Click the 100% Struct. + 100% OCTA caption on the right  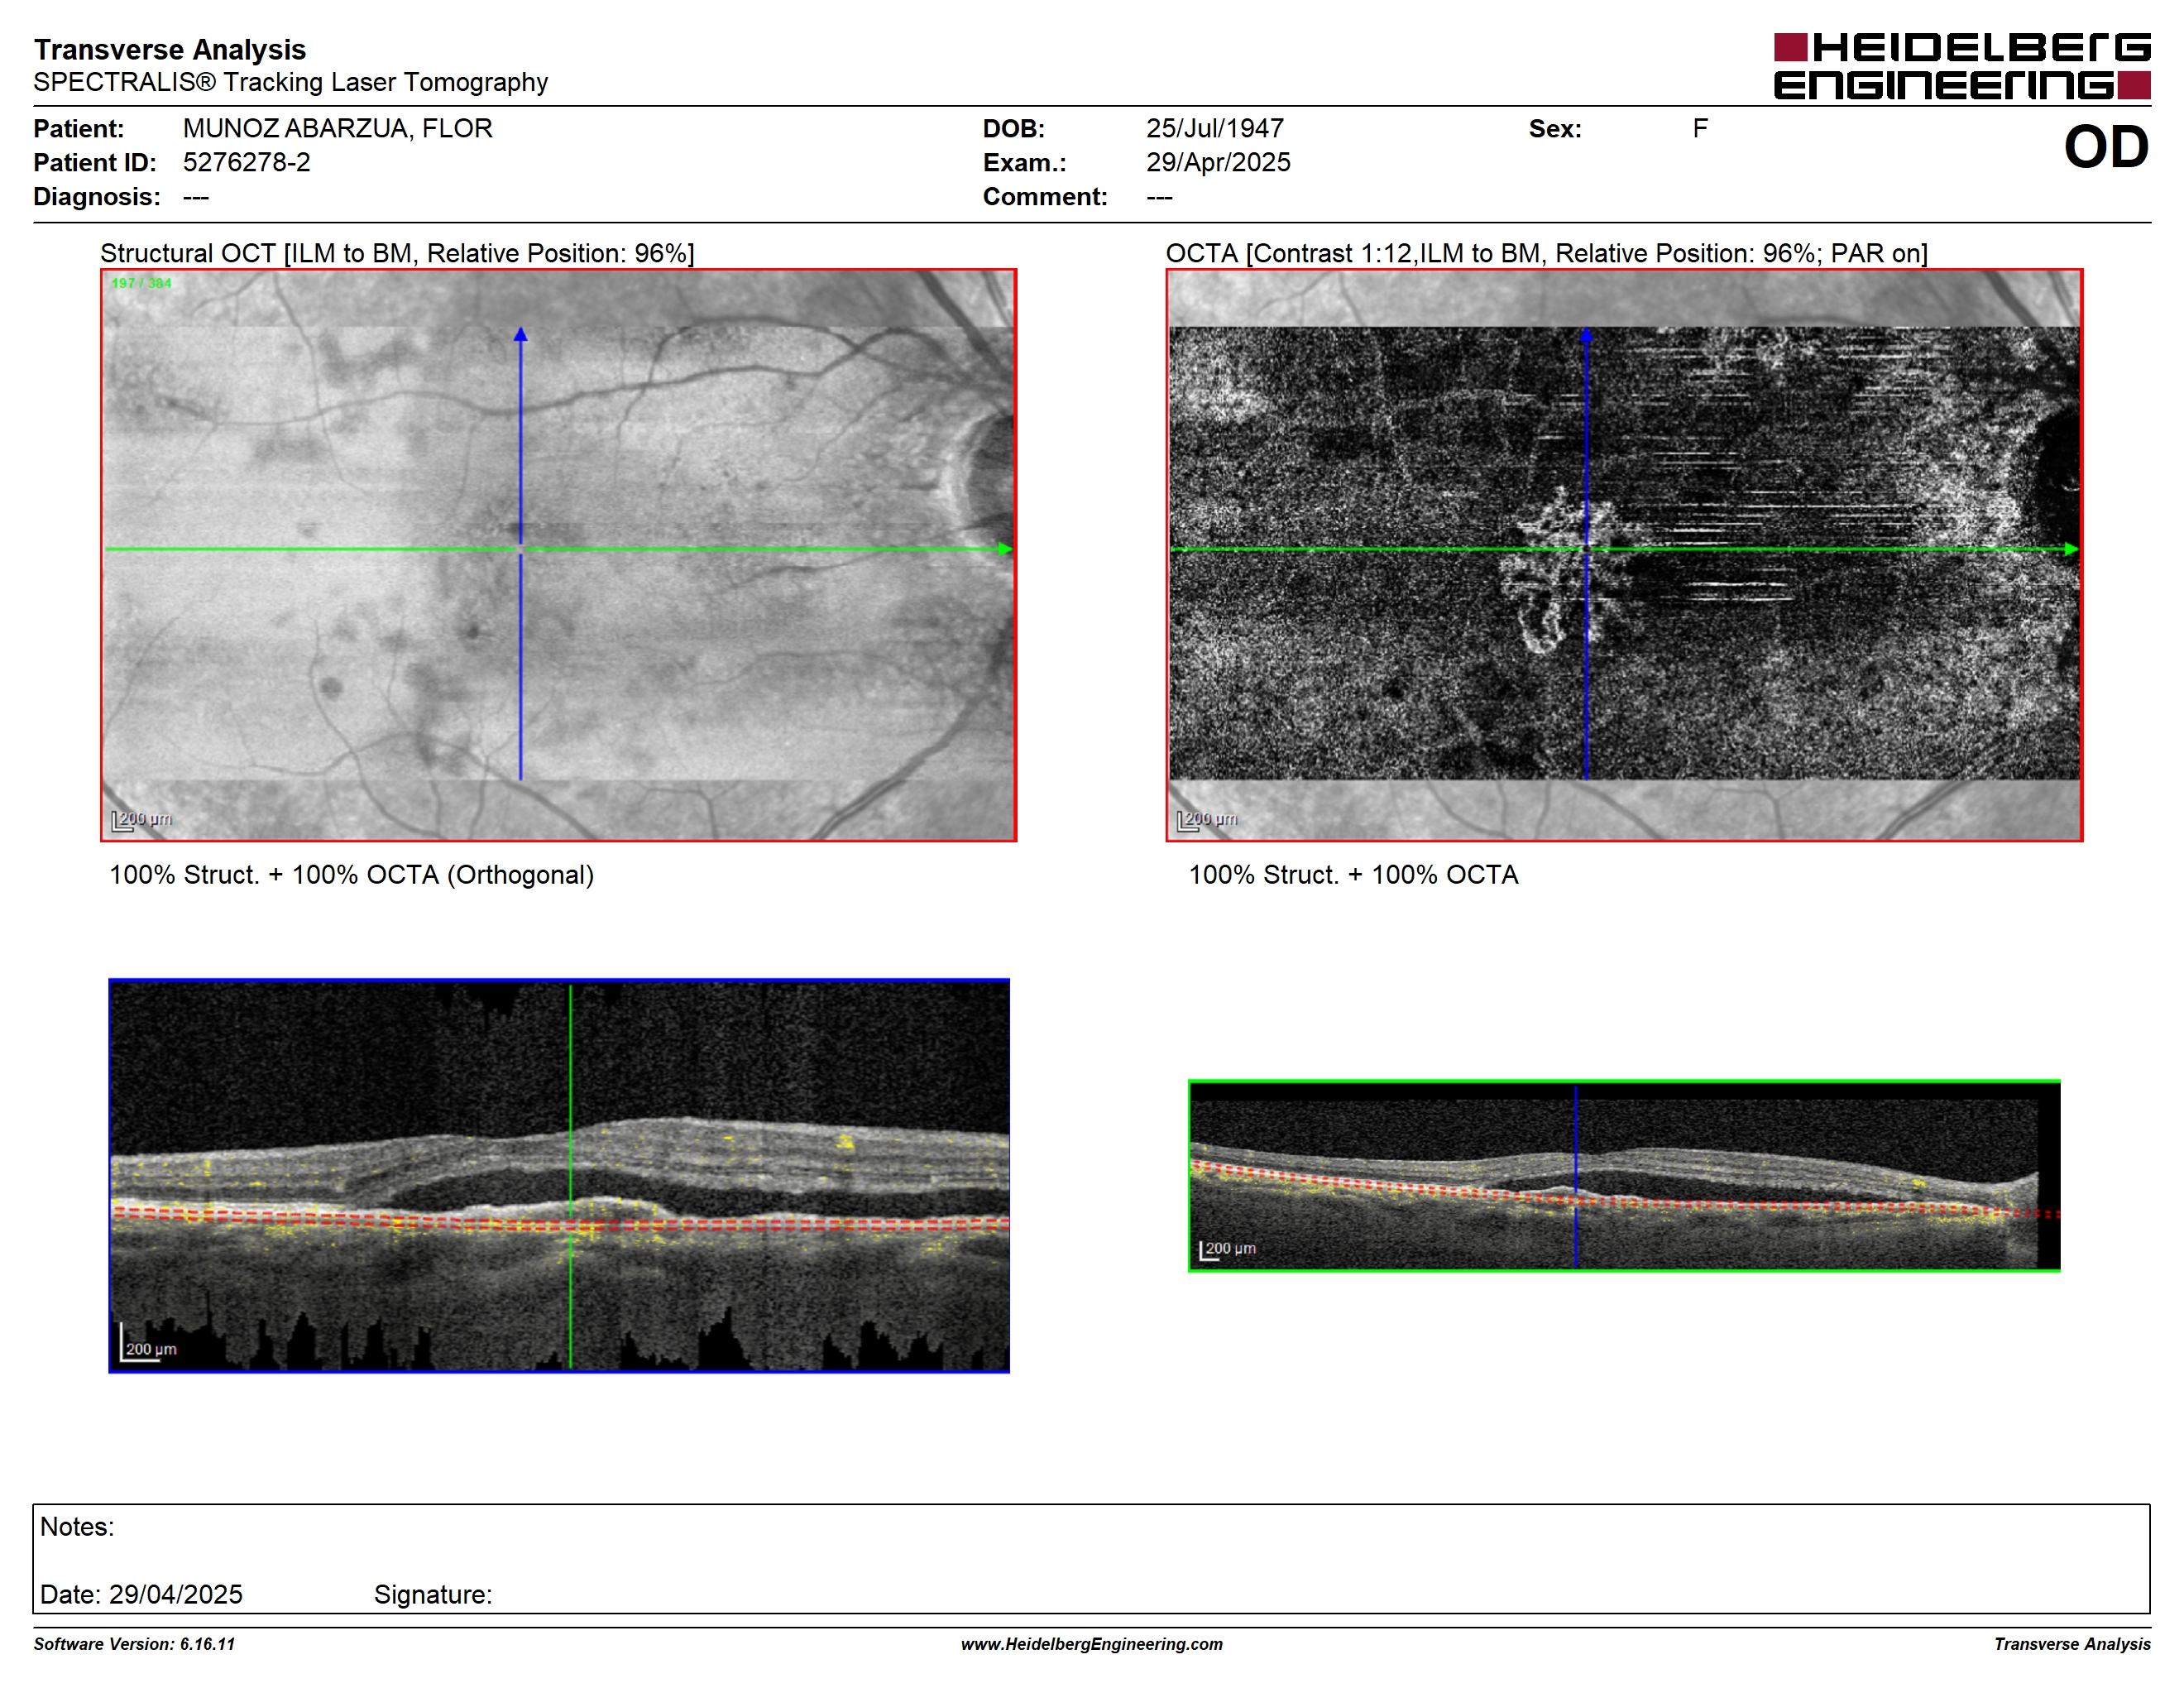[1353, 875]
